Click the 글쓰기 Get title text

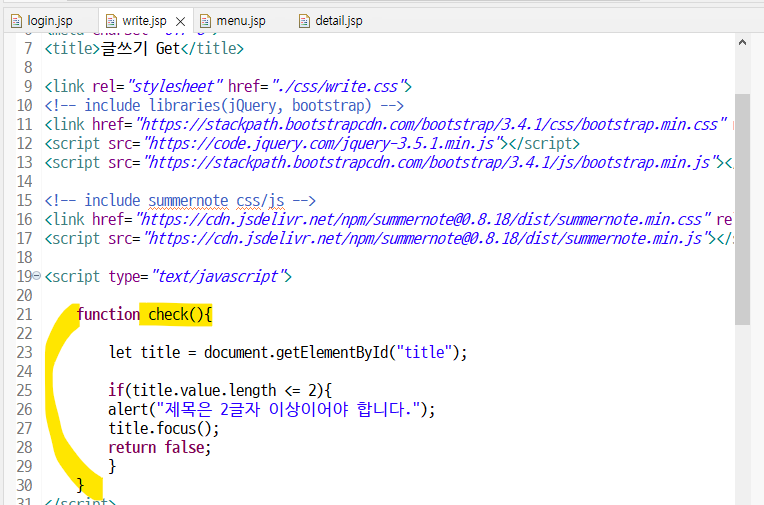pyautogui.click(x=140, y=48)
